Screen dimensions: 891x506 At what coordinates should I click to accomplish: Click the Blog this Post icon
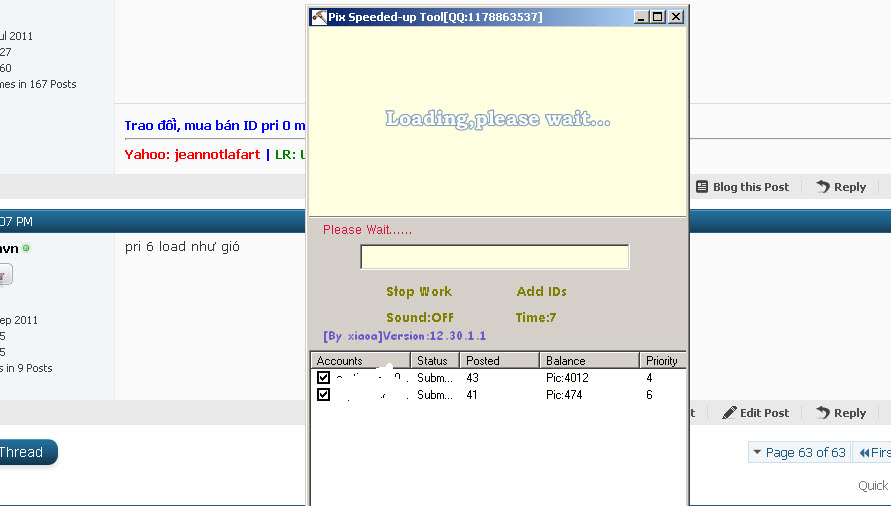point(702,186)
